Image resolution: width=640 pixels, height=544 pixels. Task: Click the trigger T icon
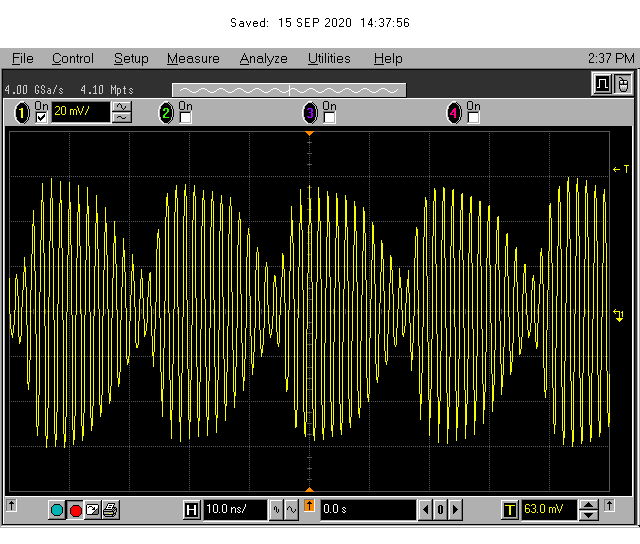pos(510,510)
